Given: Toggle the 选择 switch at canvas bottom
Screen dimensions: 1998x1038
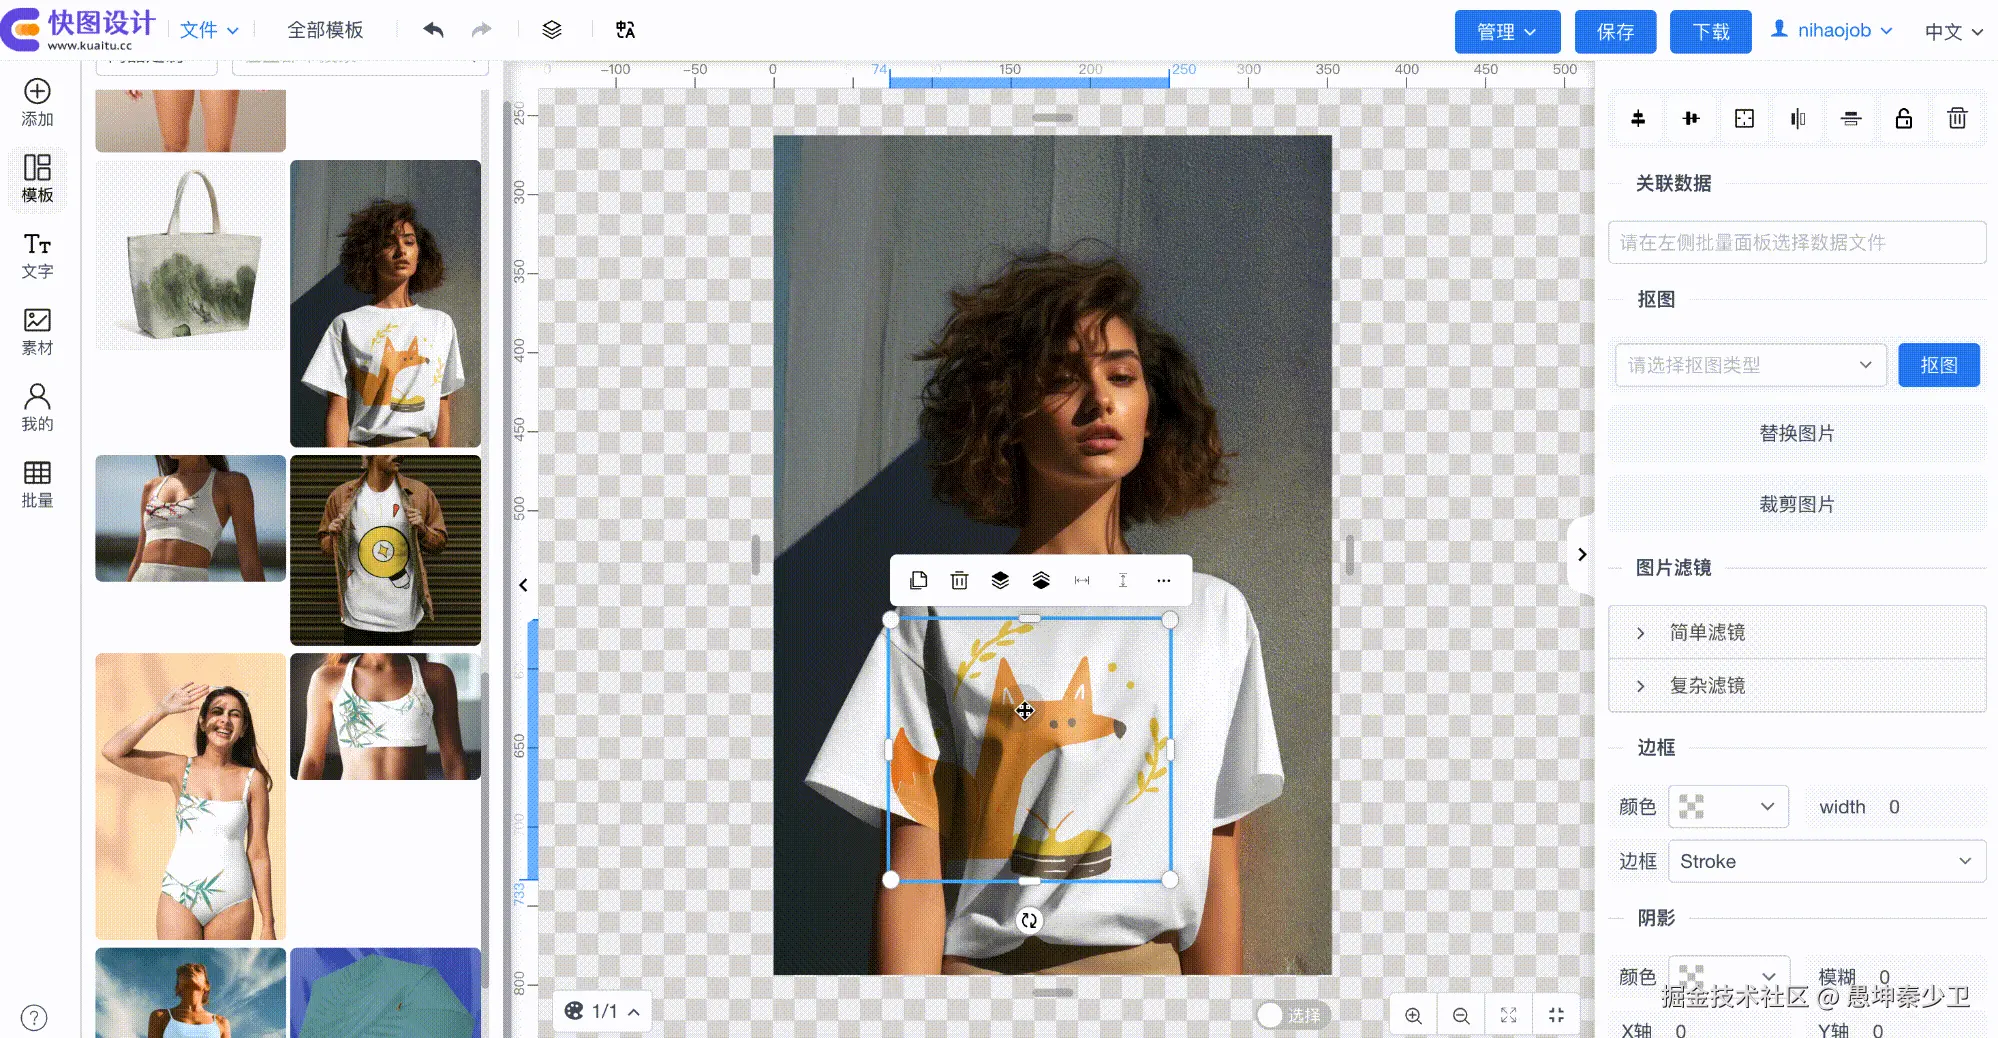Looking at the screenshot, I should tap(1272, 1015).
